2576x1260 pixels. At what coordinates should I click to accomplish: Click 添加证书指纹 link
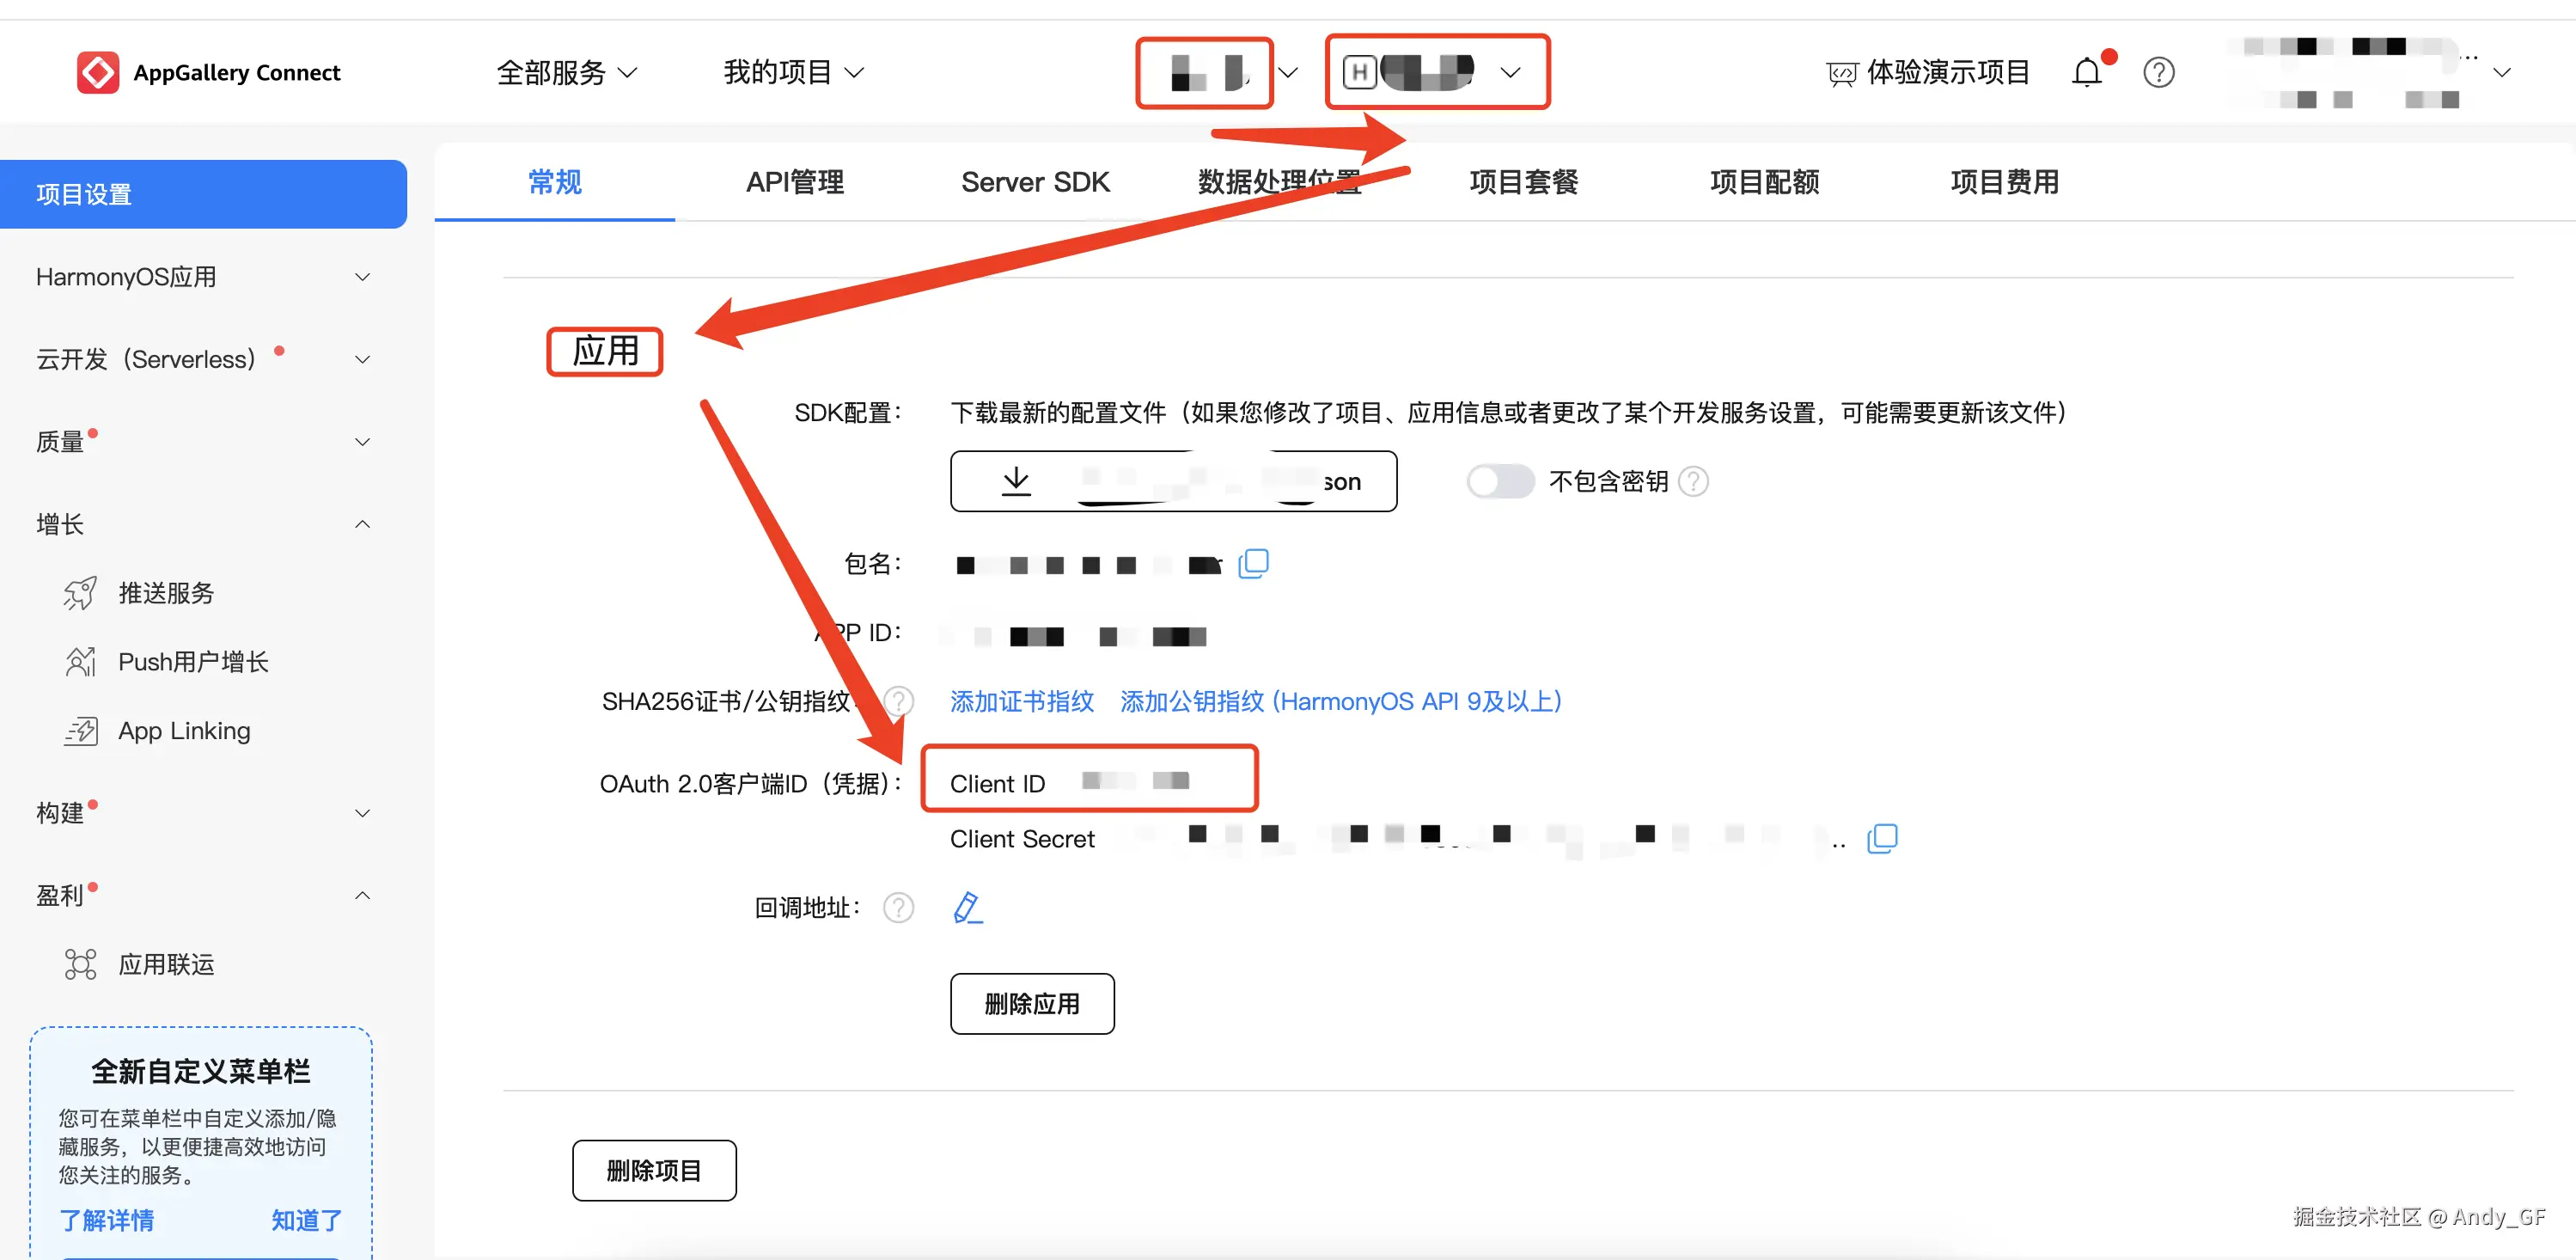click(1021, 701)
